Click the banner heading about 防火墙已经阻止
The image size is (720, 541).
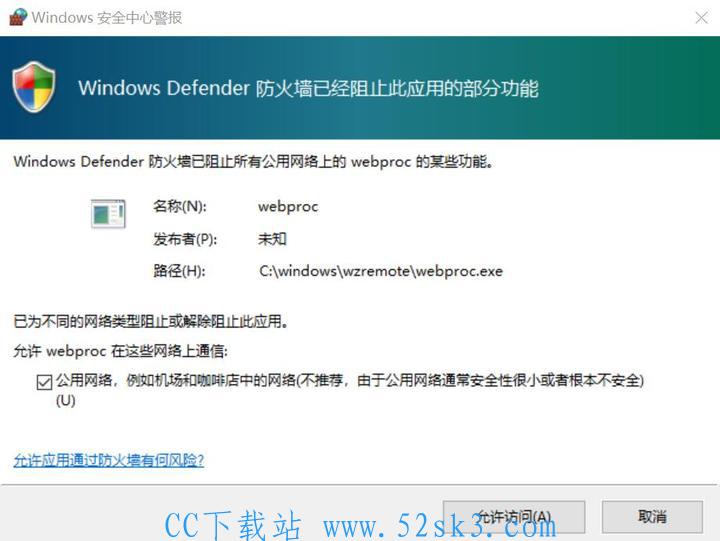tap(308, 88)
